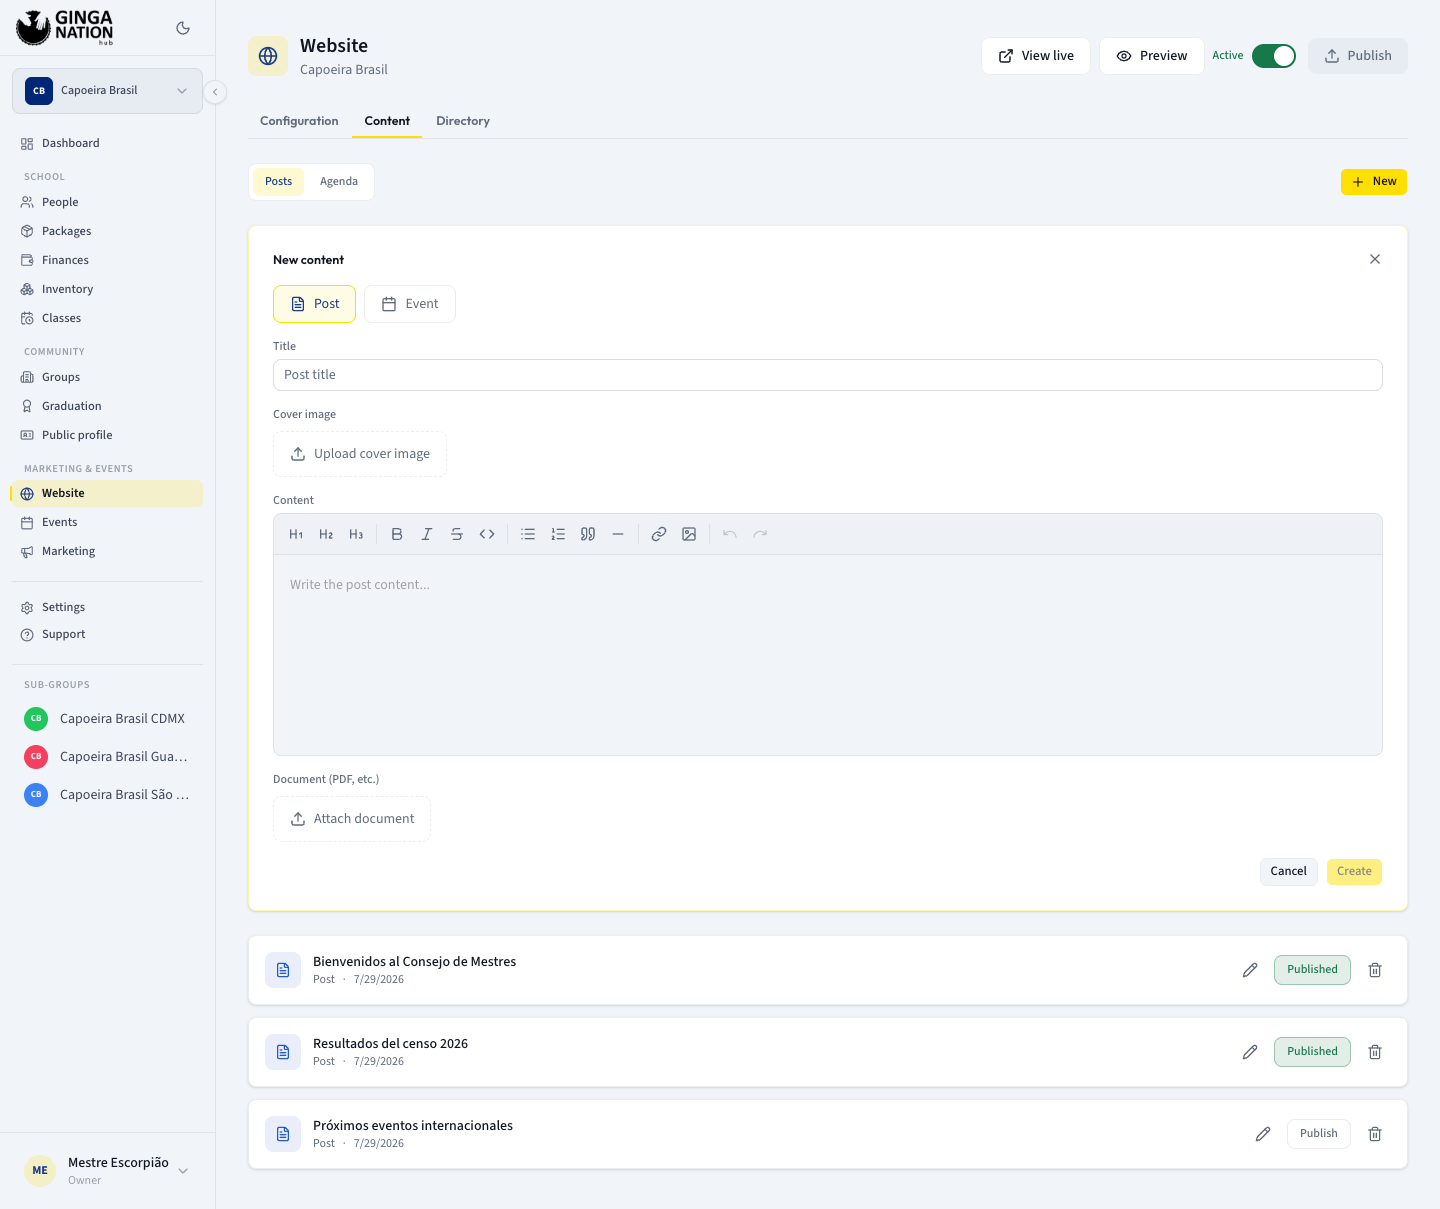Toggle Published status of Bienvenidos post

point(1312,970)
